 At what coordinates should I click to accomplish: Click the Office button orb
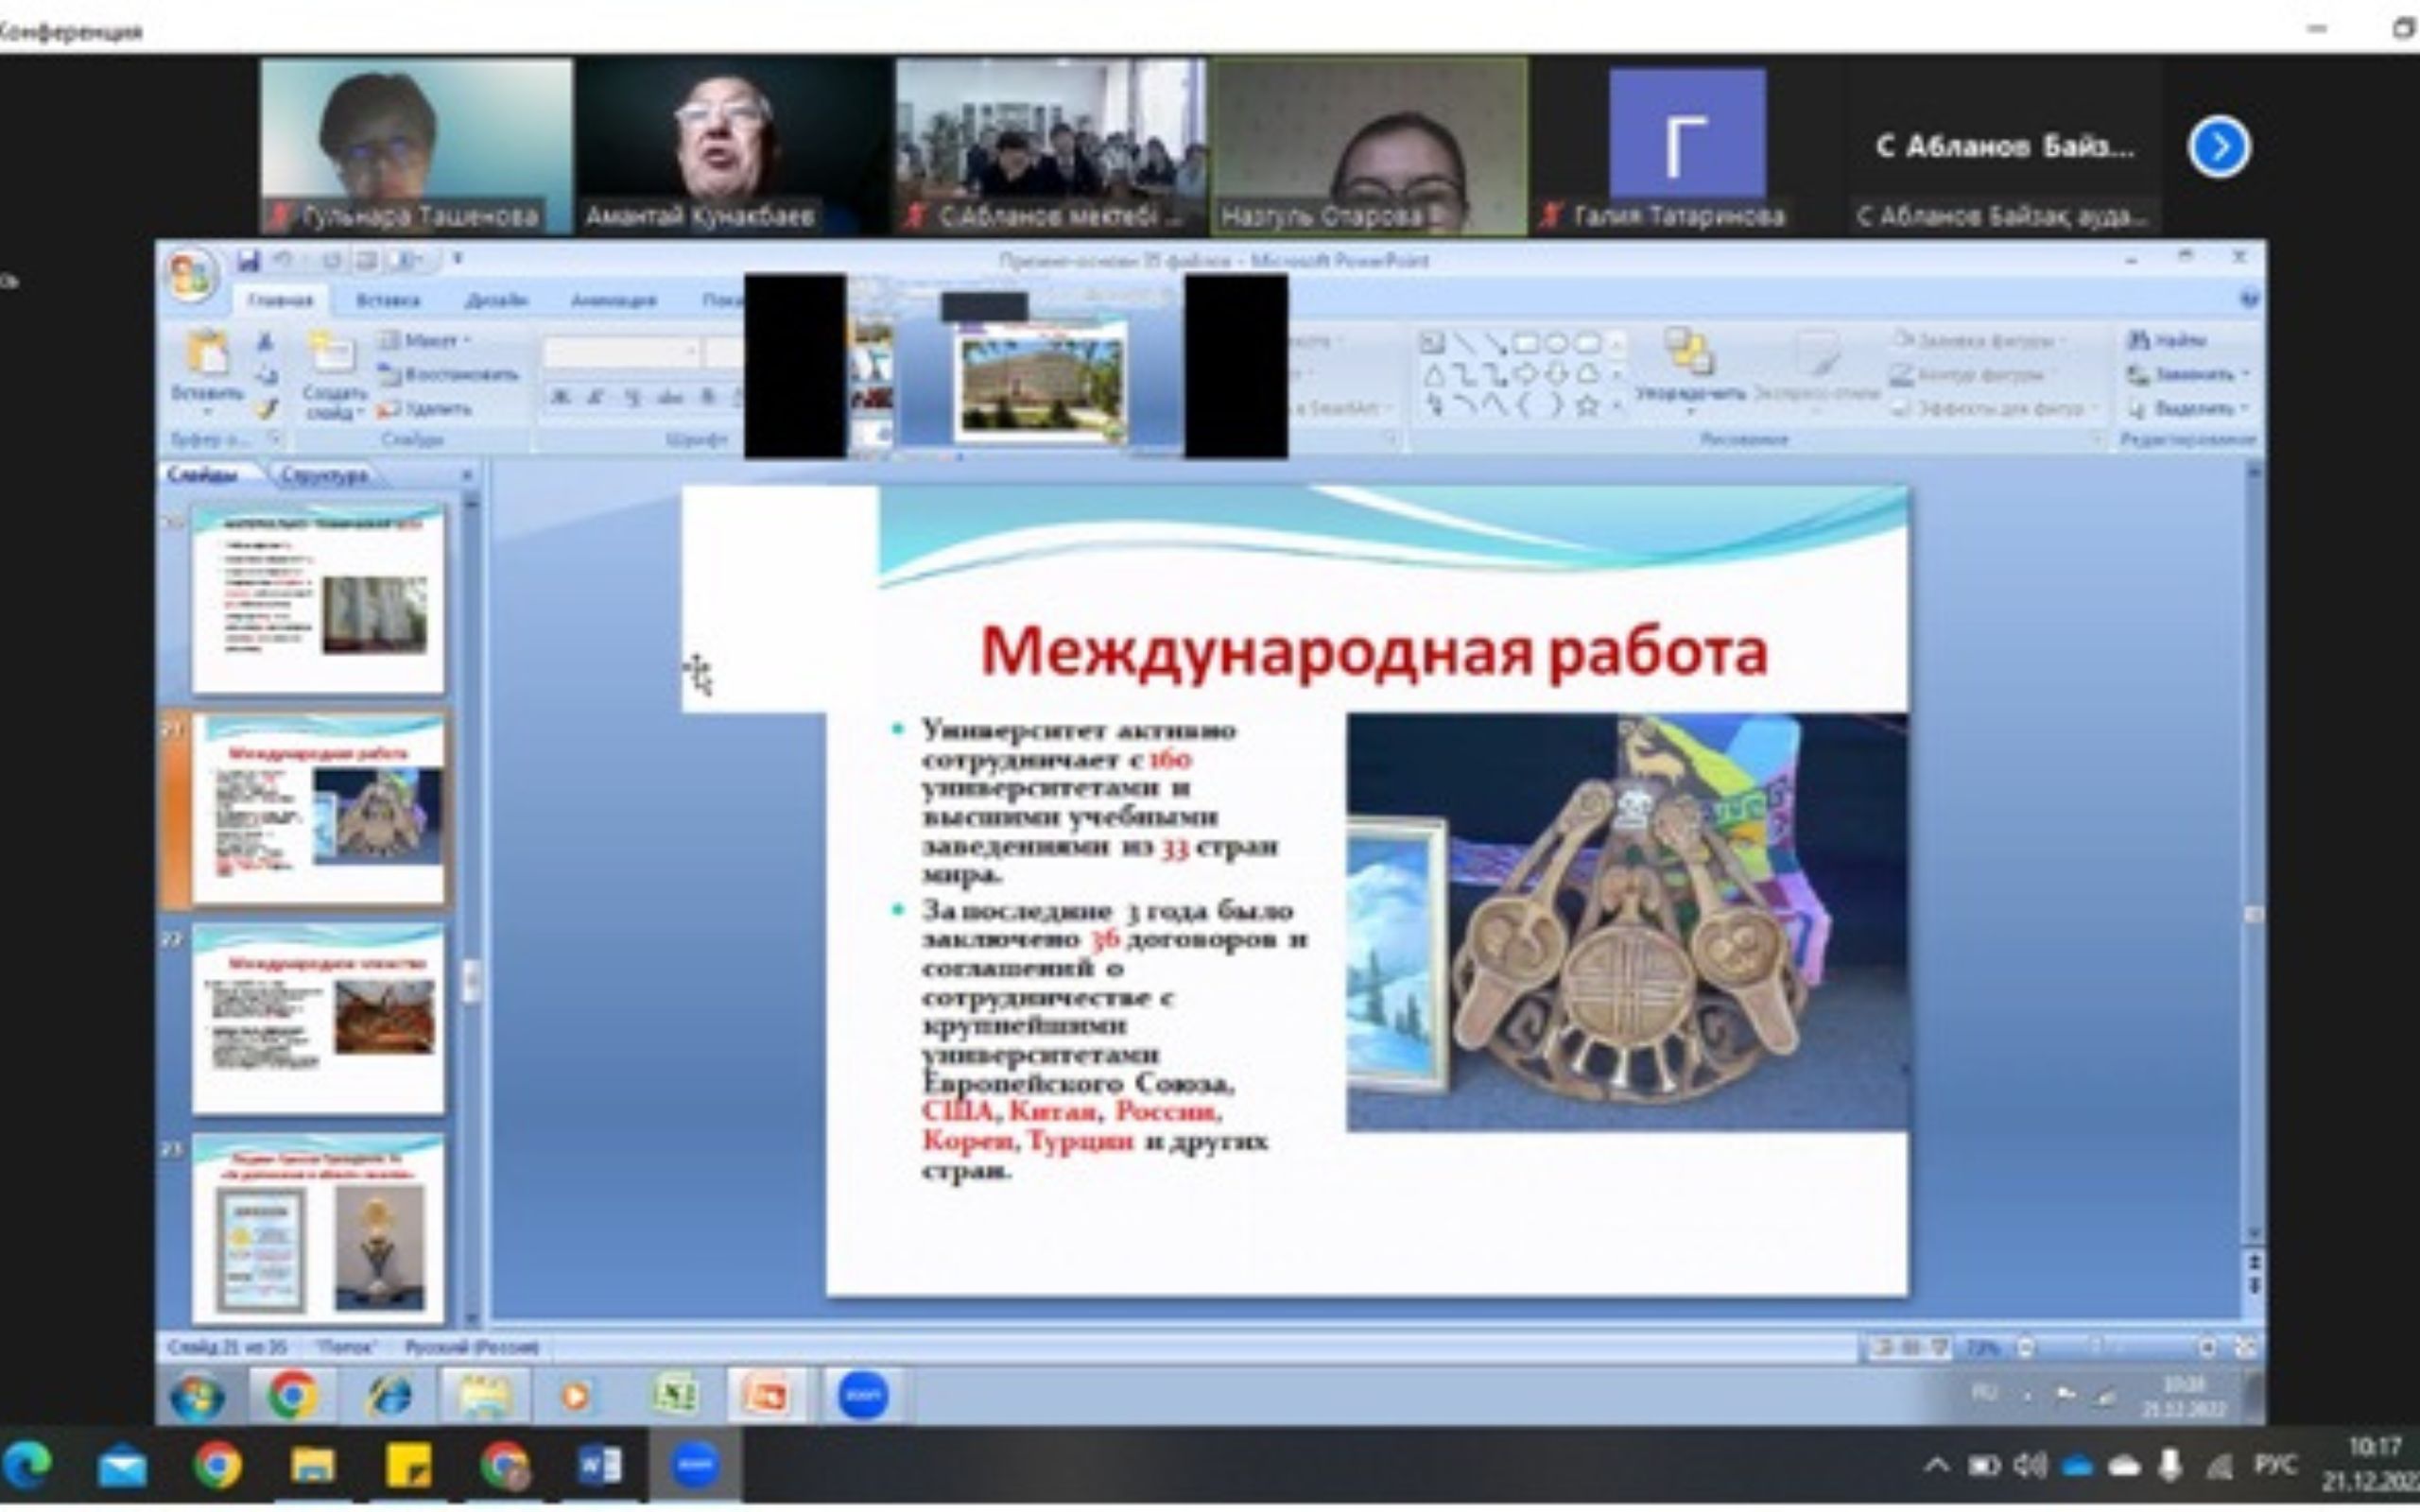(190, 275)
